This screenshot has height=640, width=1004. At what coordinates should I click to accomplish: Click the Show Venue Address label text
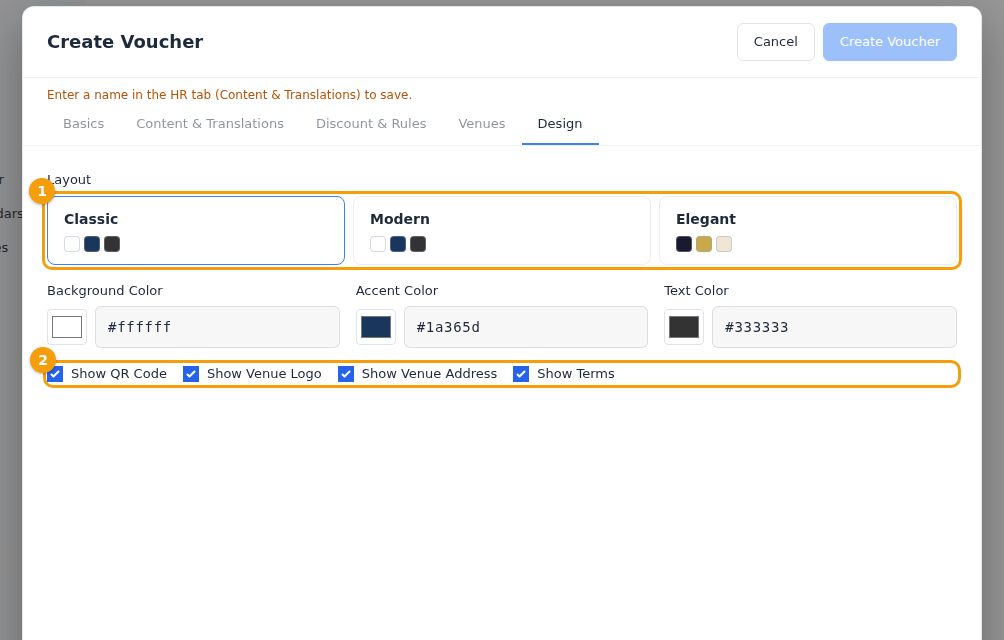[429, 374]
